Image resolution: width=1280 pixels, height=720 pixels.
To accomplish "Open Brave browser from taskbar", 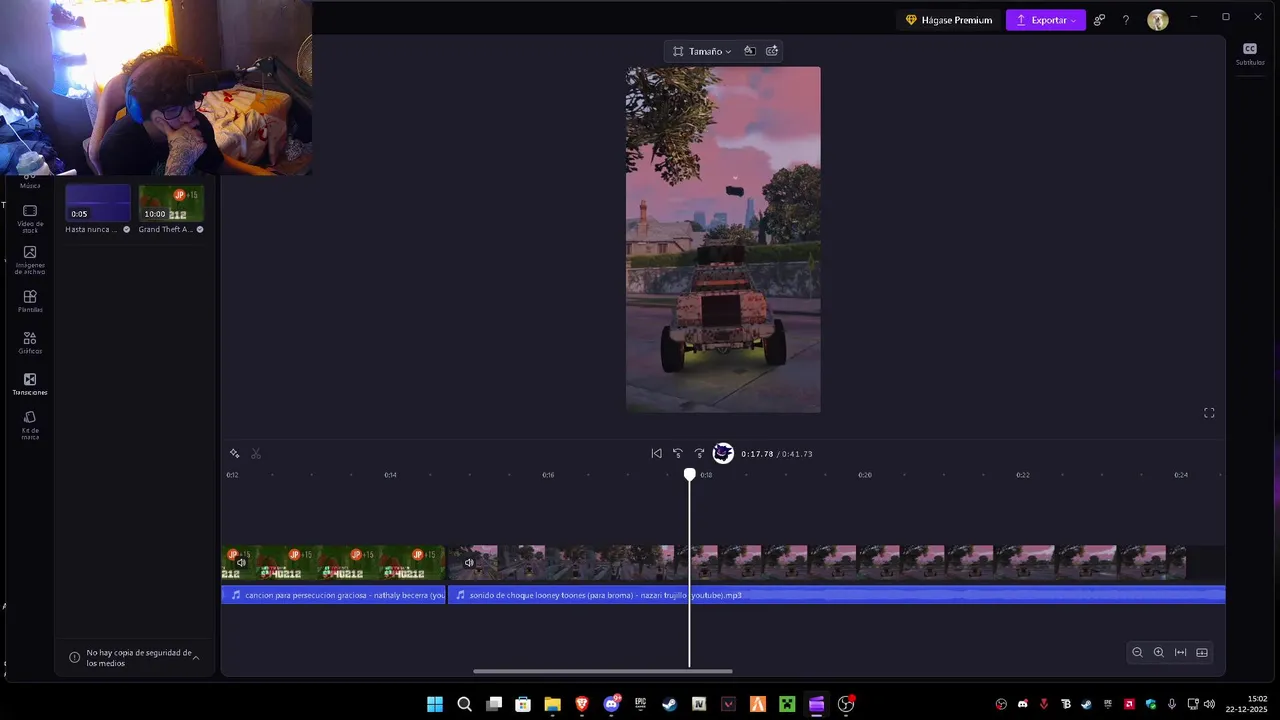I will (582, 704).
